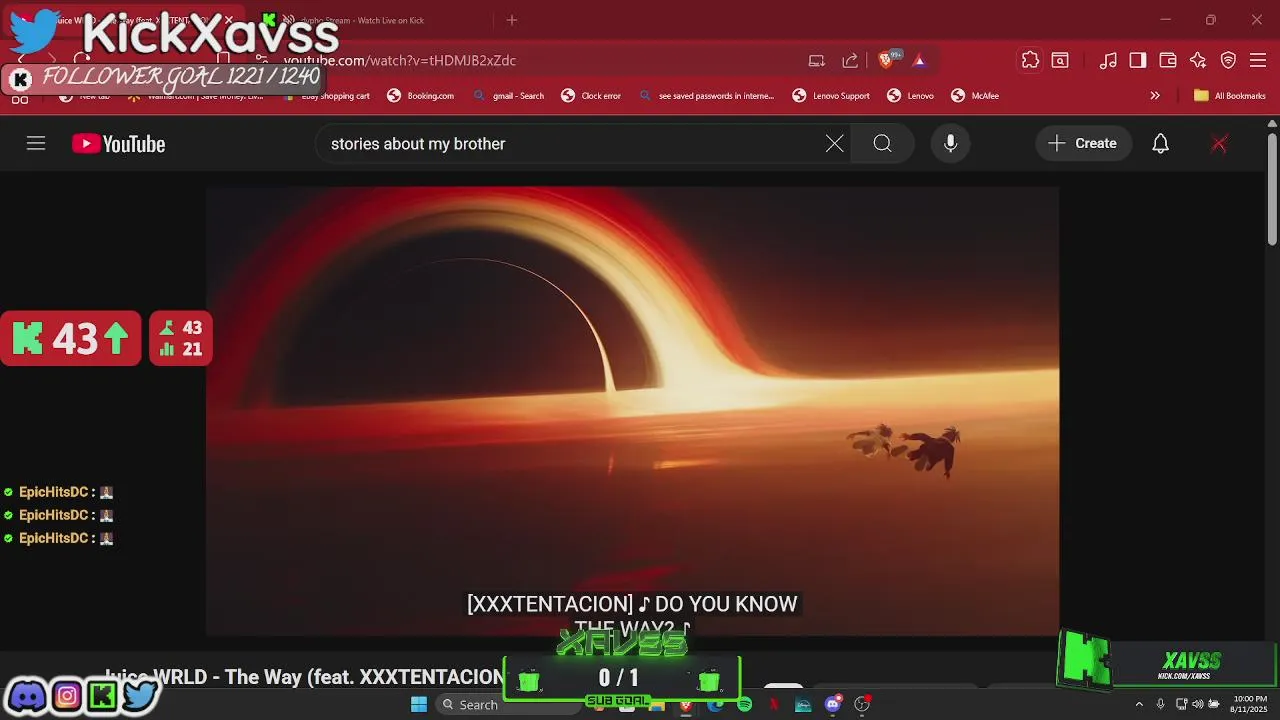Viewport: 1280px width, 720px height.
Task: Open the YouTube guide hamburger menu
Action: (36, 144)
